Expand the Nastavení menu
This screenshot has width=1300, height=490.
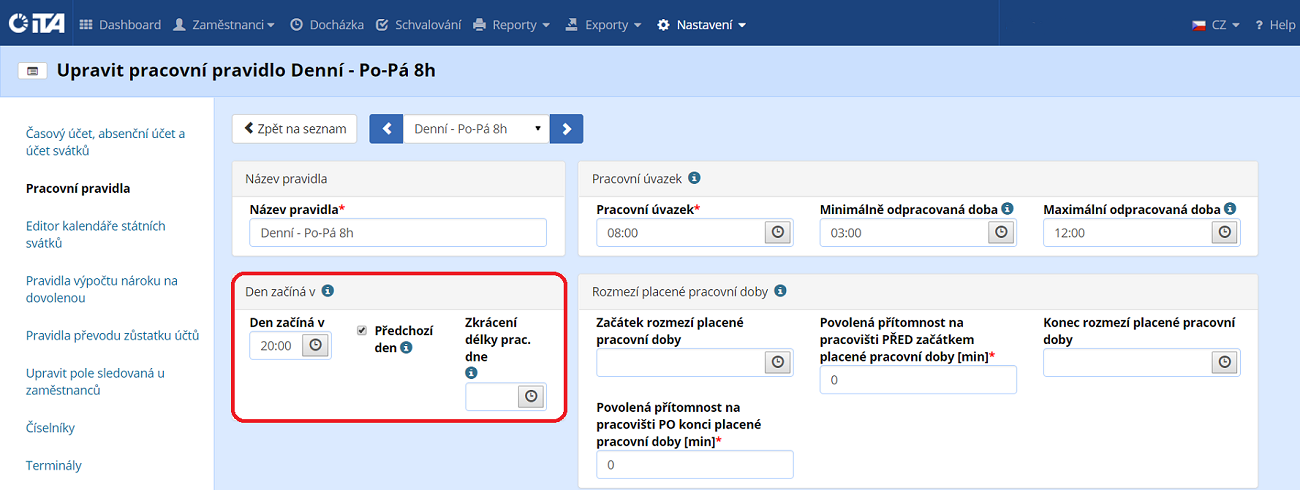tap(702, 25)
